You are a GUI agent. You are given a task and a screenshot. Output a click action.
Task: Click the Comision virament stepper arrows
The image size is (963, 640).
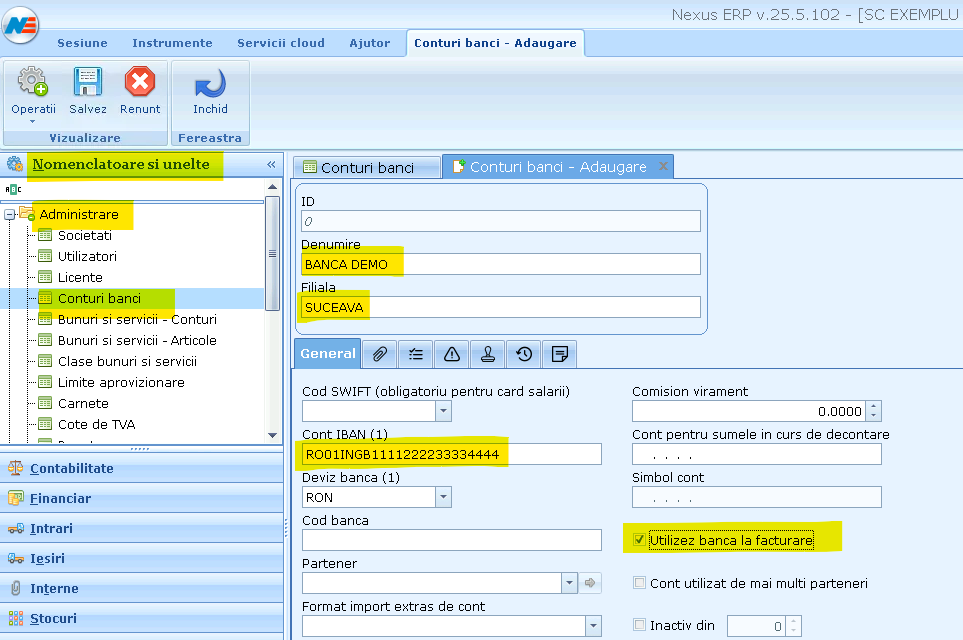[875, 411]
